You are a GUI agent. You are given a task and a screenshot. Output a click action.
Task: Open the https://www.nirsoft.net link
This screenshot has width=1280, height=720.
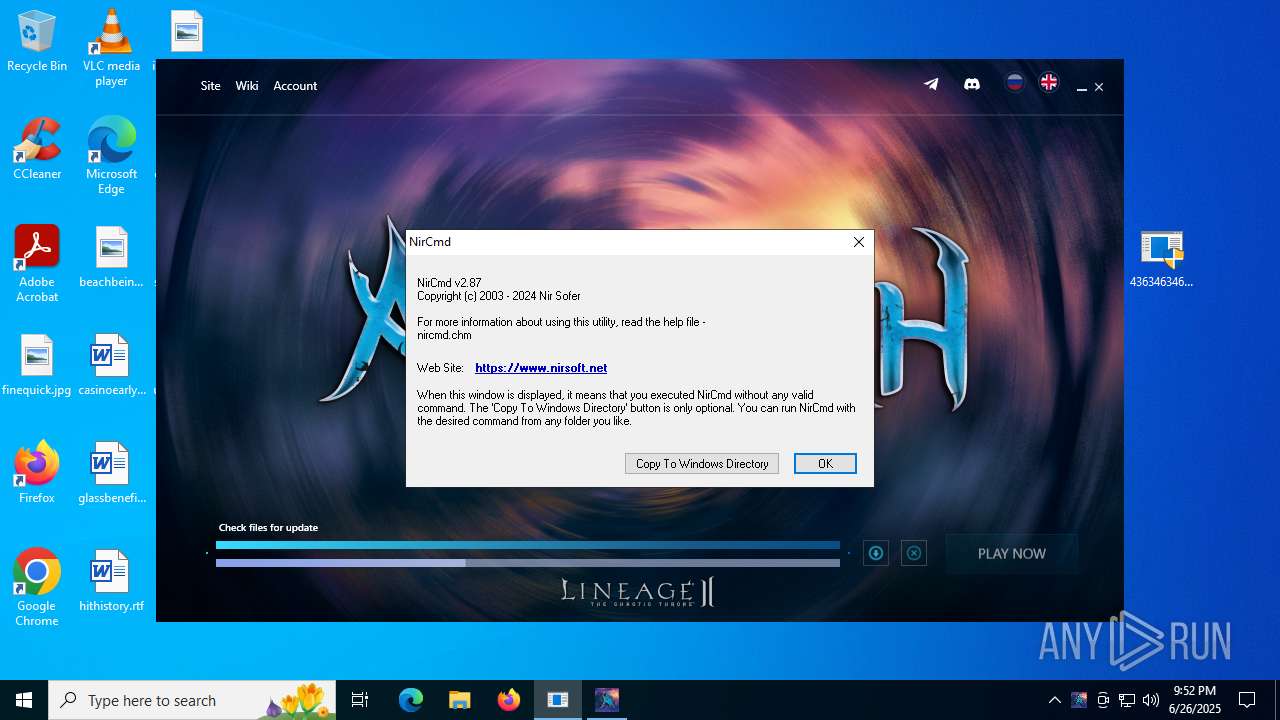click(541, 368)
